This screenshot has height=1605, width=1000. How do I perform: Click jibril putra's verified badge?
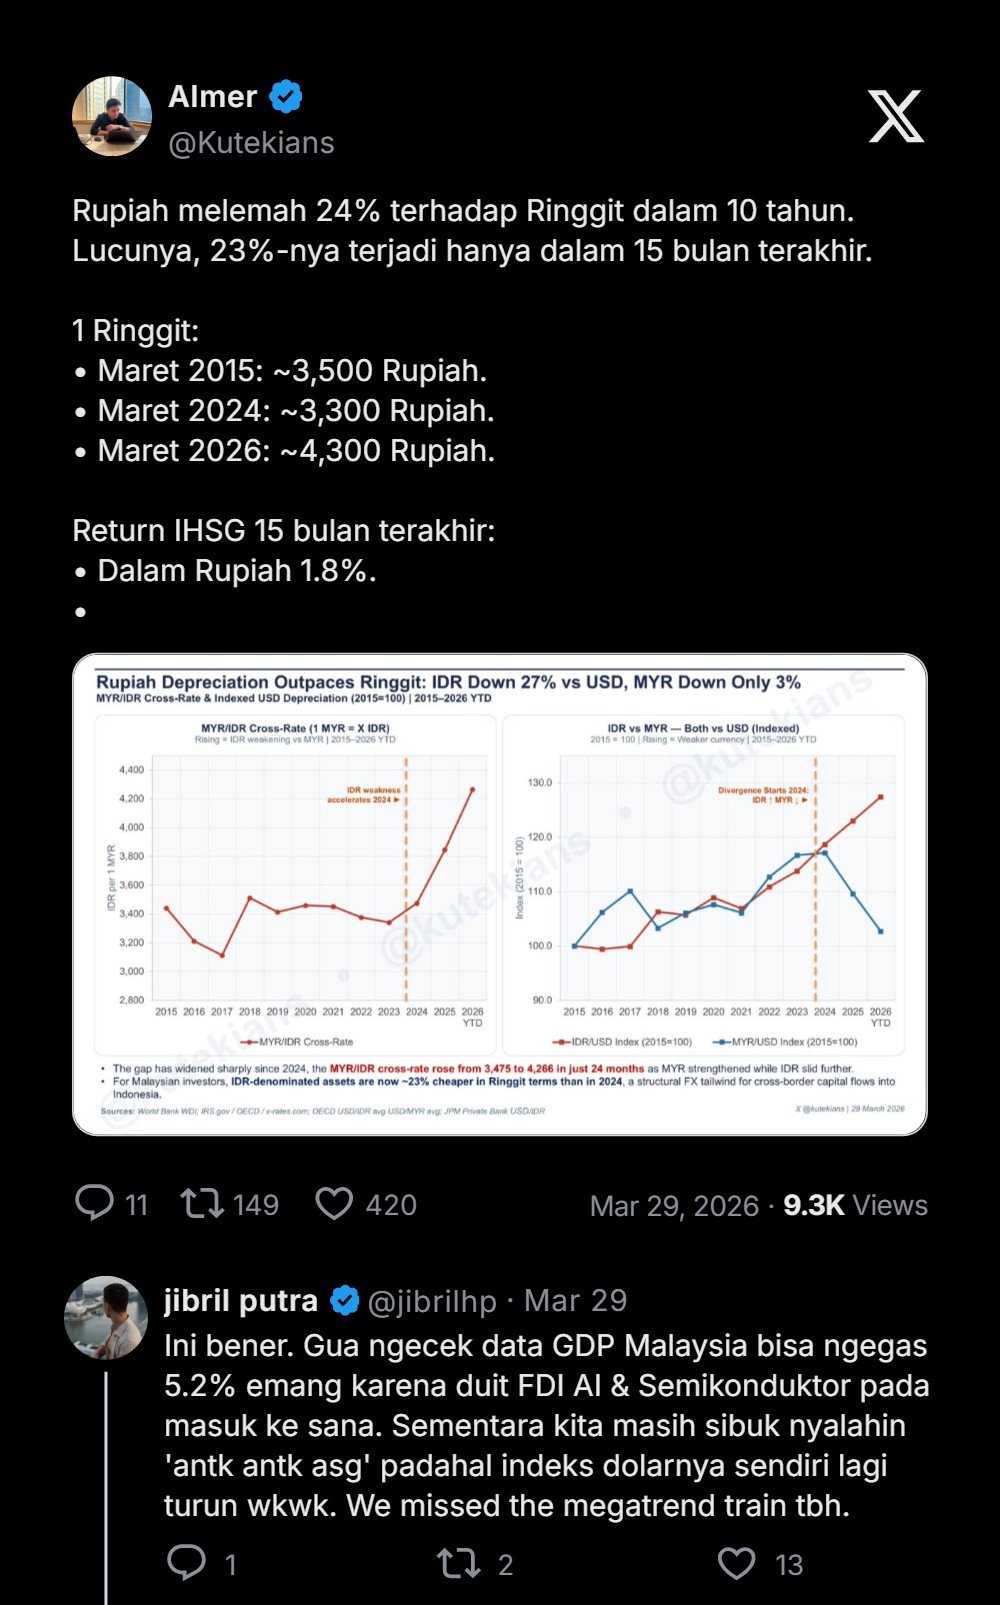tap(345, 1300)
